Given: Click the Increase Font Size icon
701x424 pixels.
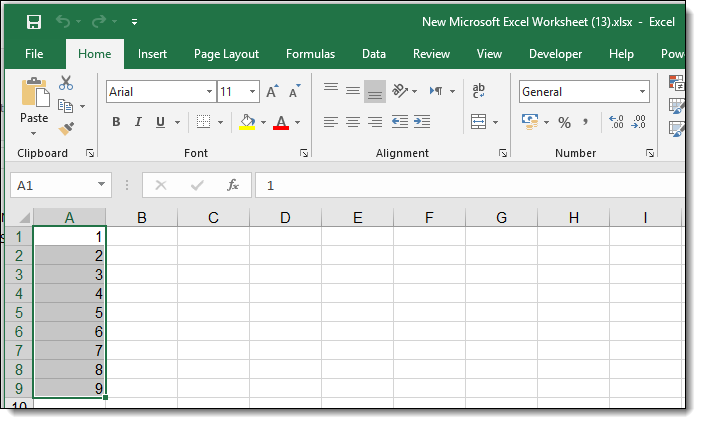Looking at the screenshot, I should pos(272,92).
